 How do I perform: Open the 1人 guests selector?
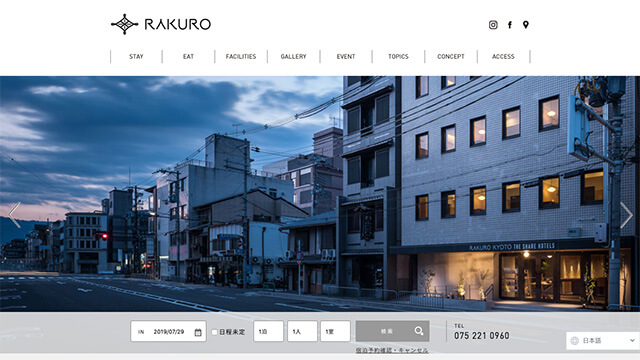[x=302, y=331]
